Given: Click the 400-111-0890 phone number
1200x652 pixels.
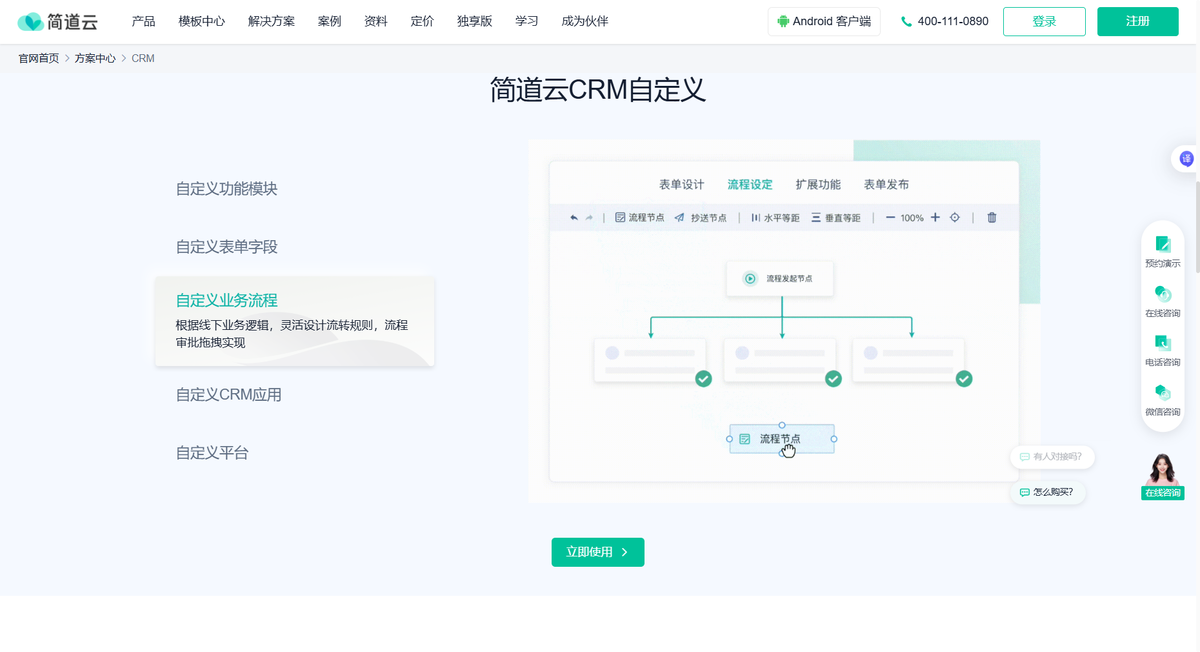Looking at the screenshot, I should pos(953,21).
